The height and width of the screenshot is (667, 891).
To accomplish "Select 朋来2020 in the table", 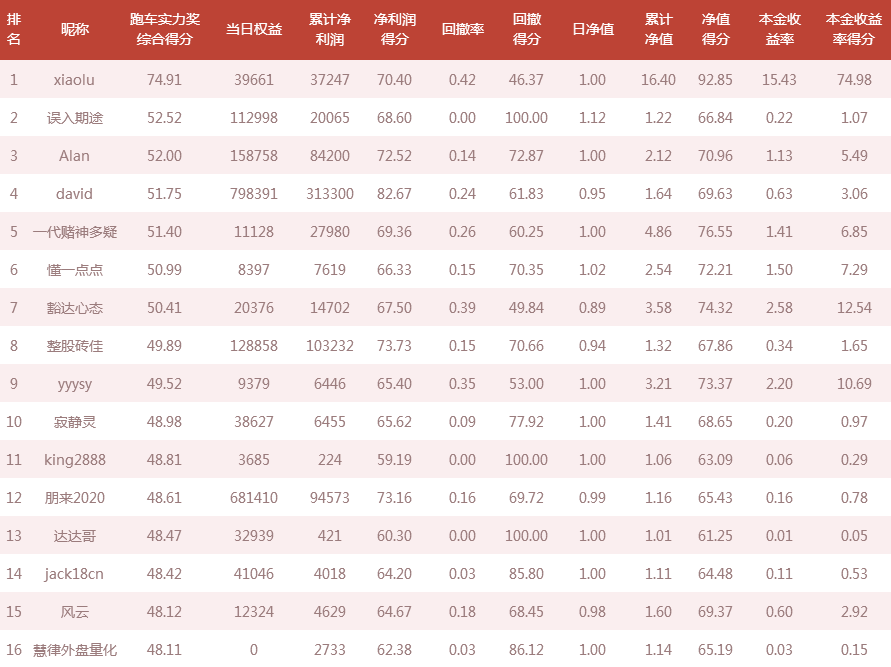I will point(74,498).
